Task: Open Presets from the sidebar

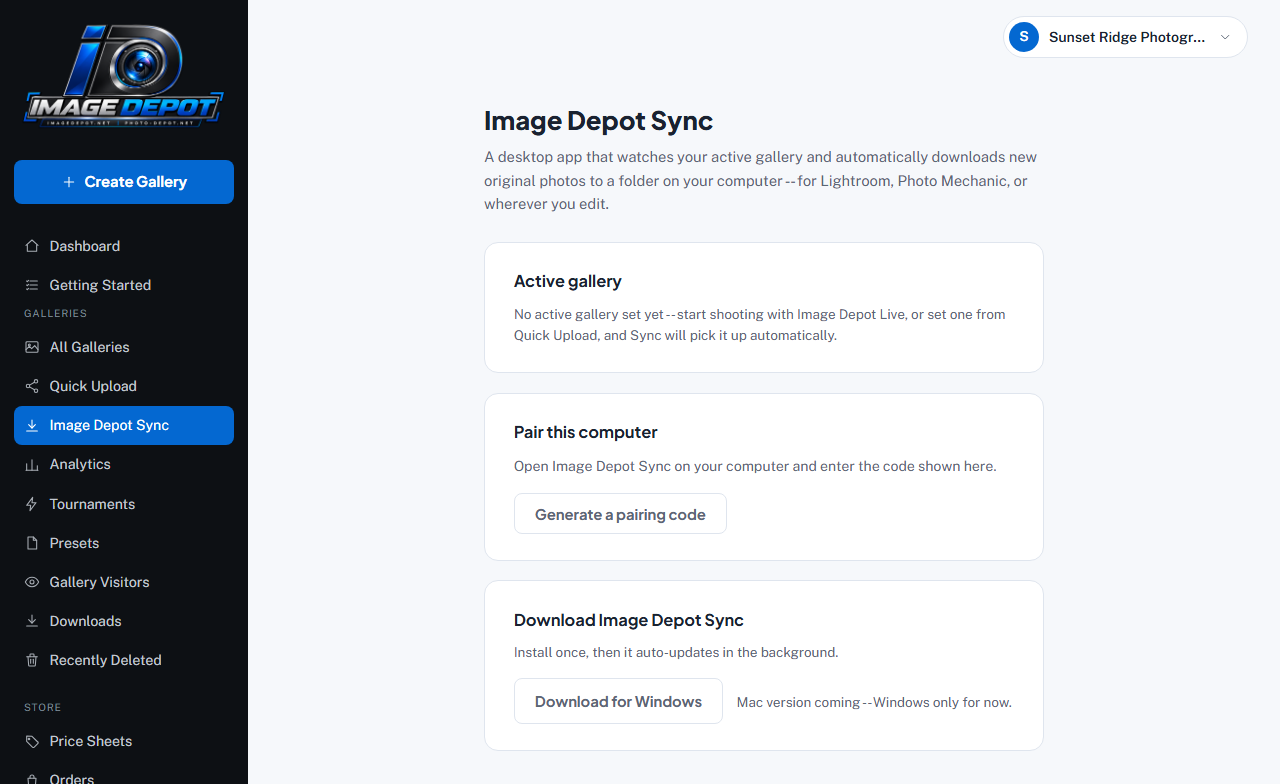Action: point(124,543)
